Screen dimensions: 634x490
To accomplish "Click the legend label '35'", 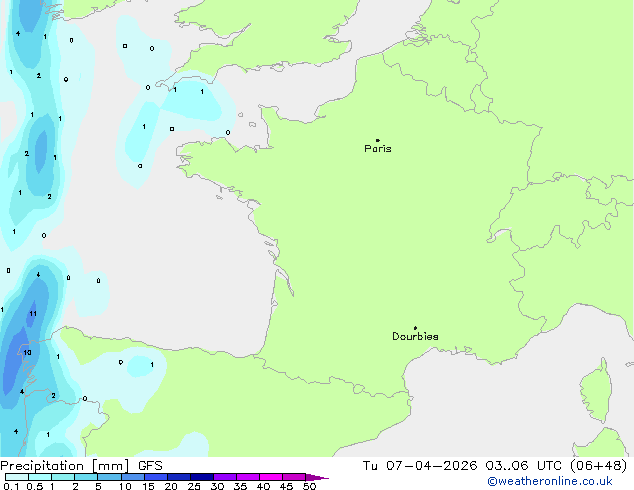I will click(x=240, y=486).
